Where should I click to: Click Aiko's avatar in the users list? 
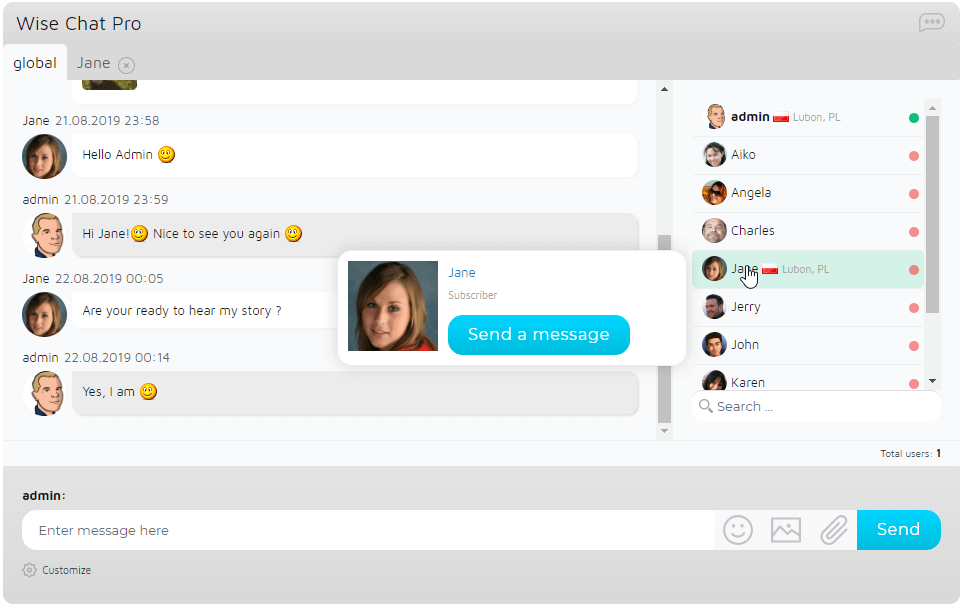point(714,155)
